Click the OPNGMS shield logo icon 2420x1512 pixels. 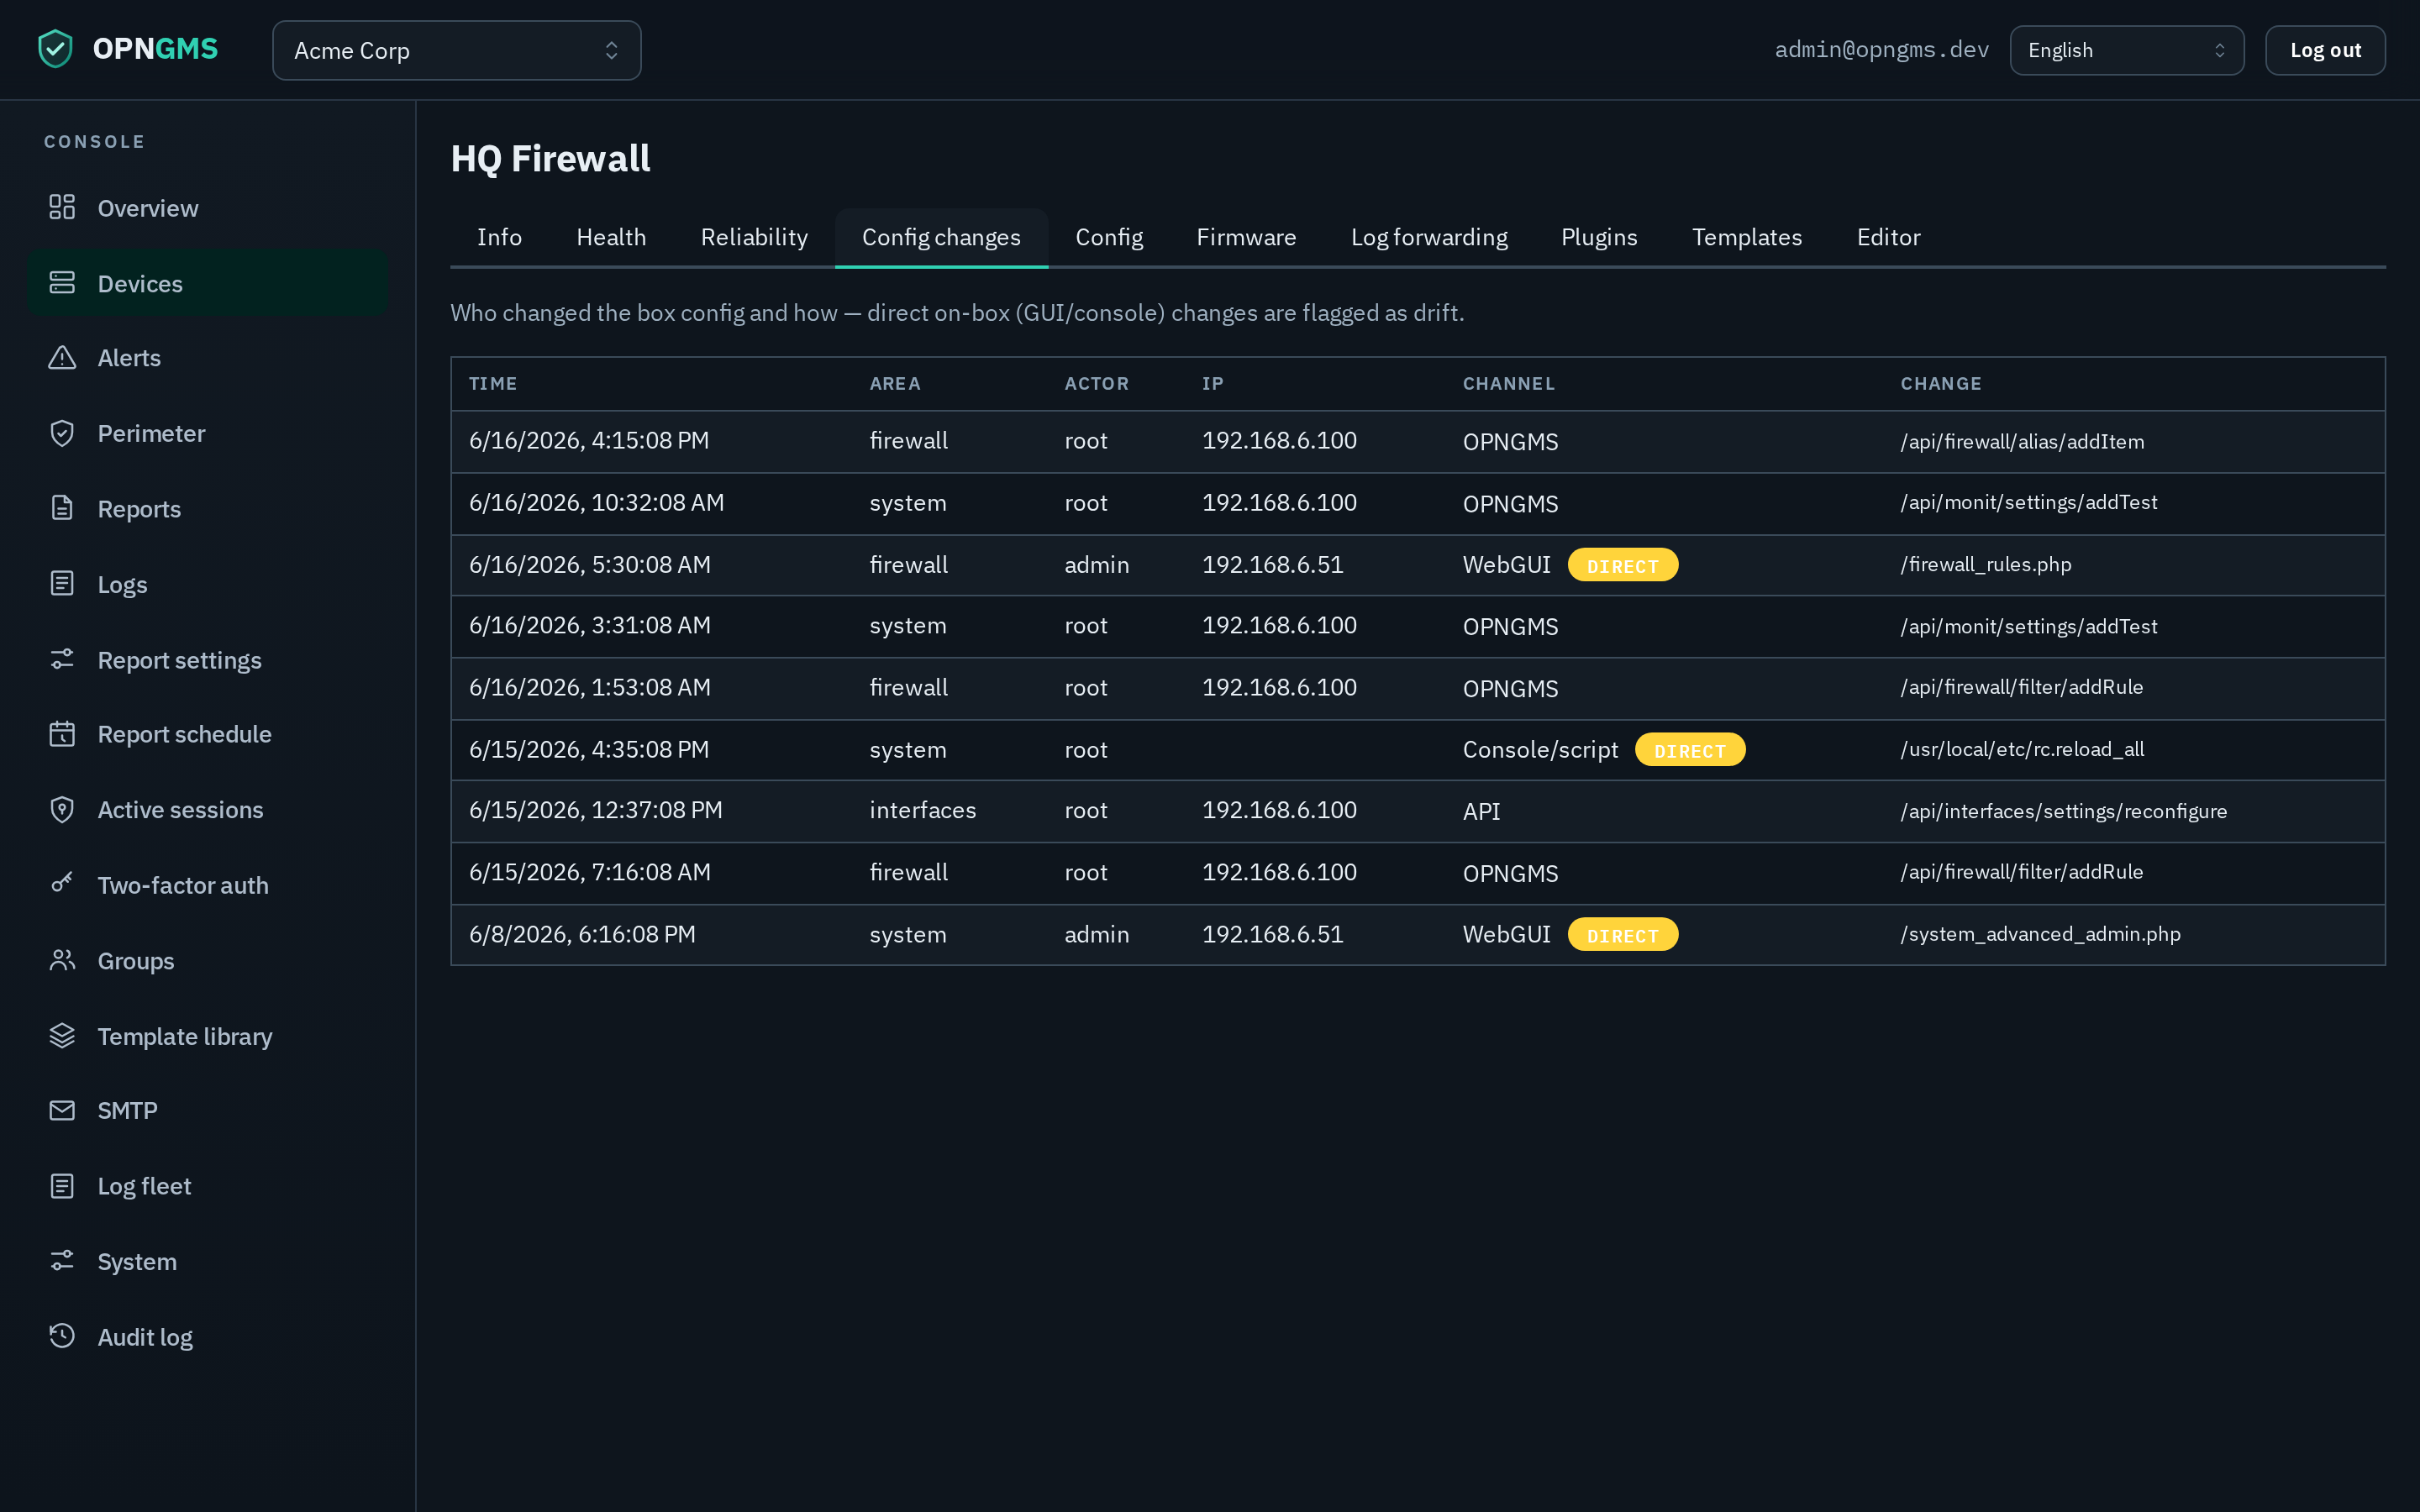point(56,49)
